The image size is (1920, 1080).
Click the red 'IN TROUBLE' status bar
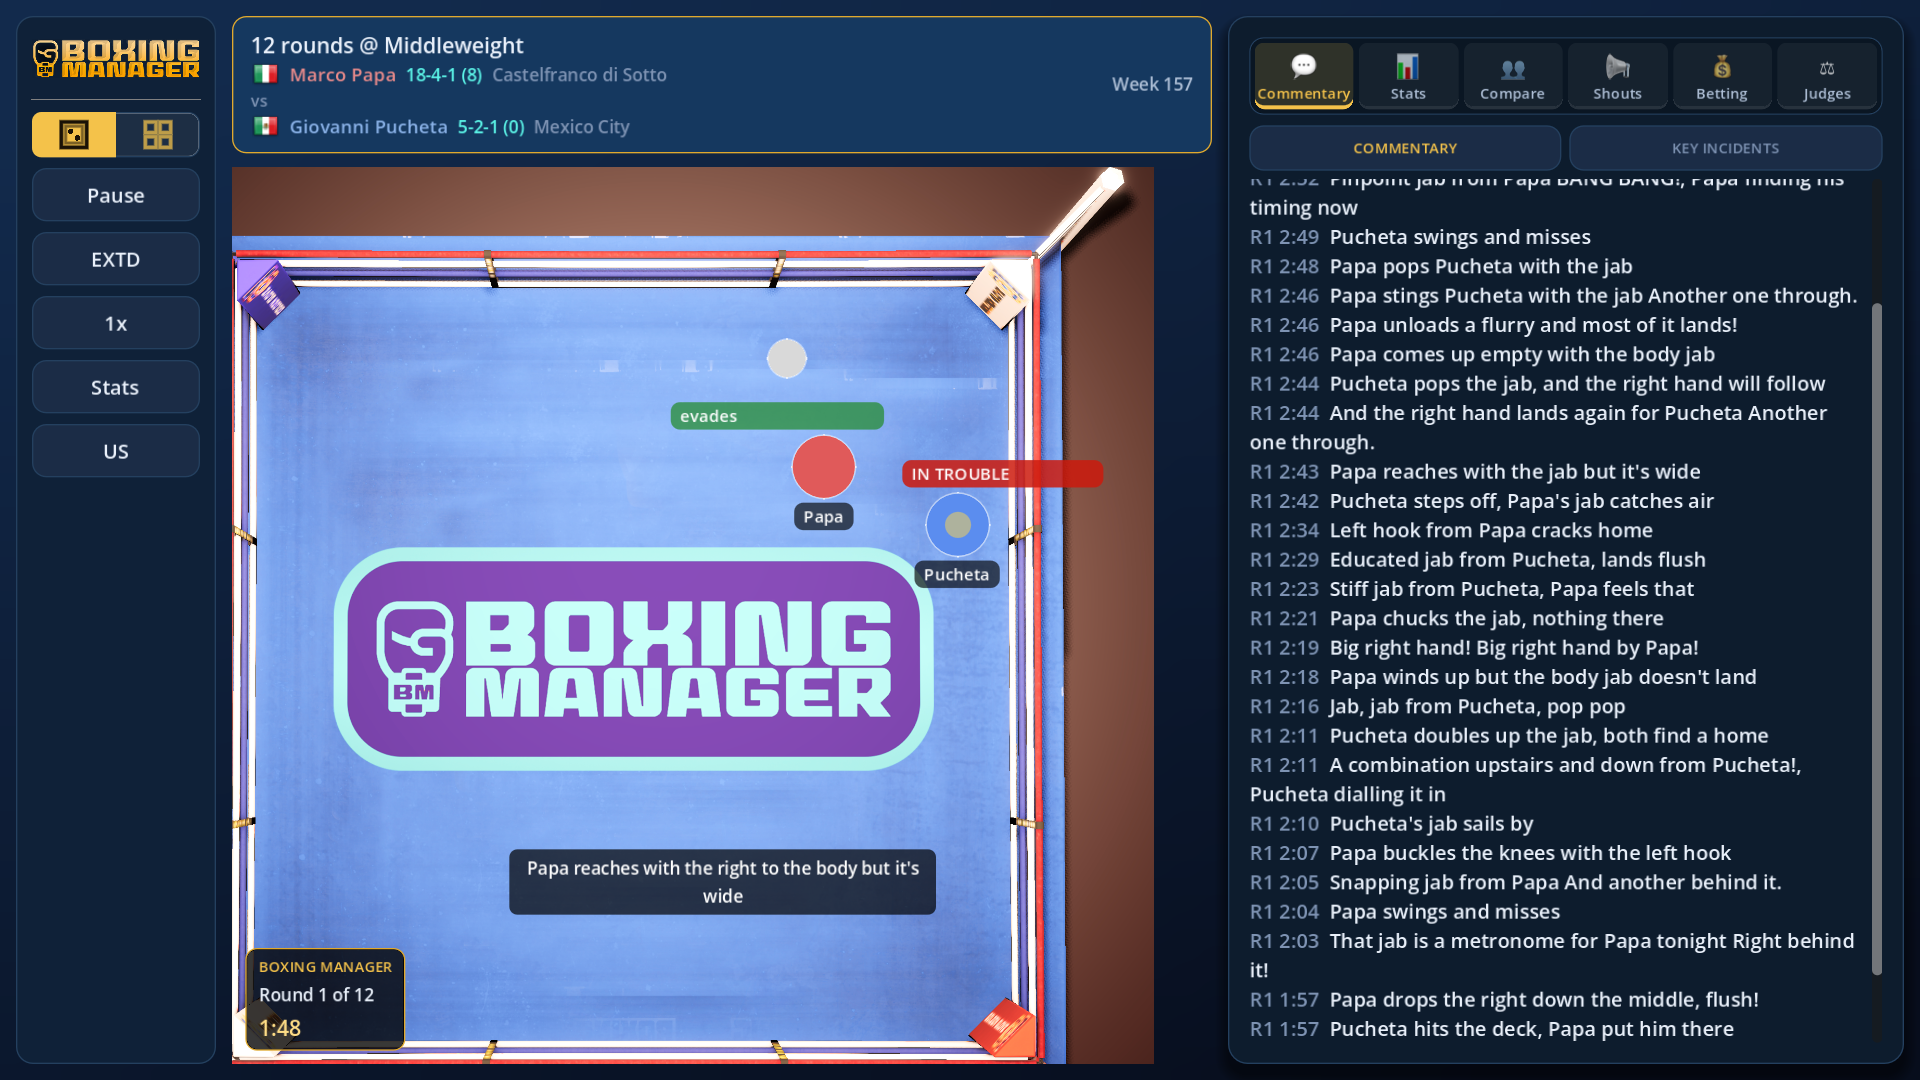tap(1002, 474)
